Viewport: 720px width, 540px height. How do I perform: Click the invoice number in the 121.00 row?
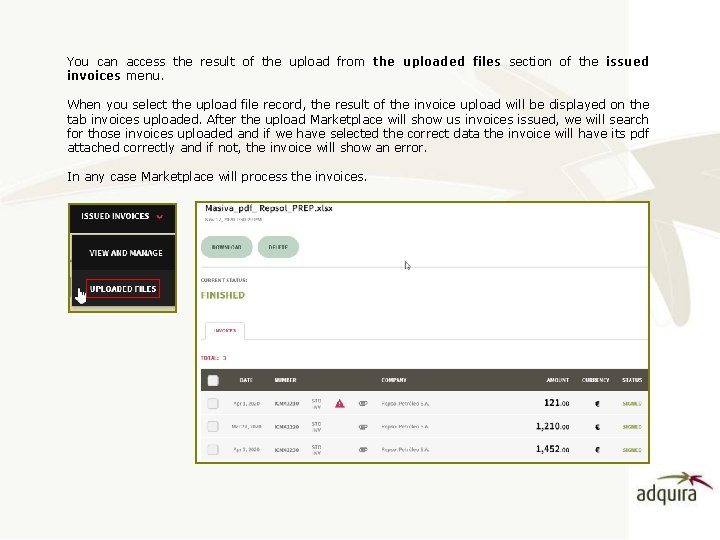pyautogui.click(x=287, y=404)
